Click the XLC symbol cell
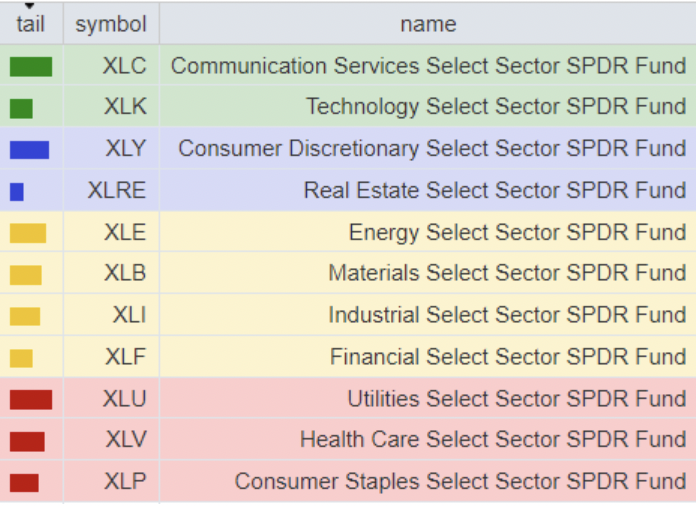The image size is (698, 506). coord(124,66)
